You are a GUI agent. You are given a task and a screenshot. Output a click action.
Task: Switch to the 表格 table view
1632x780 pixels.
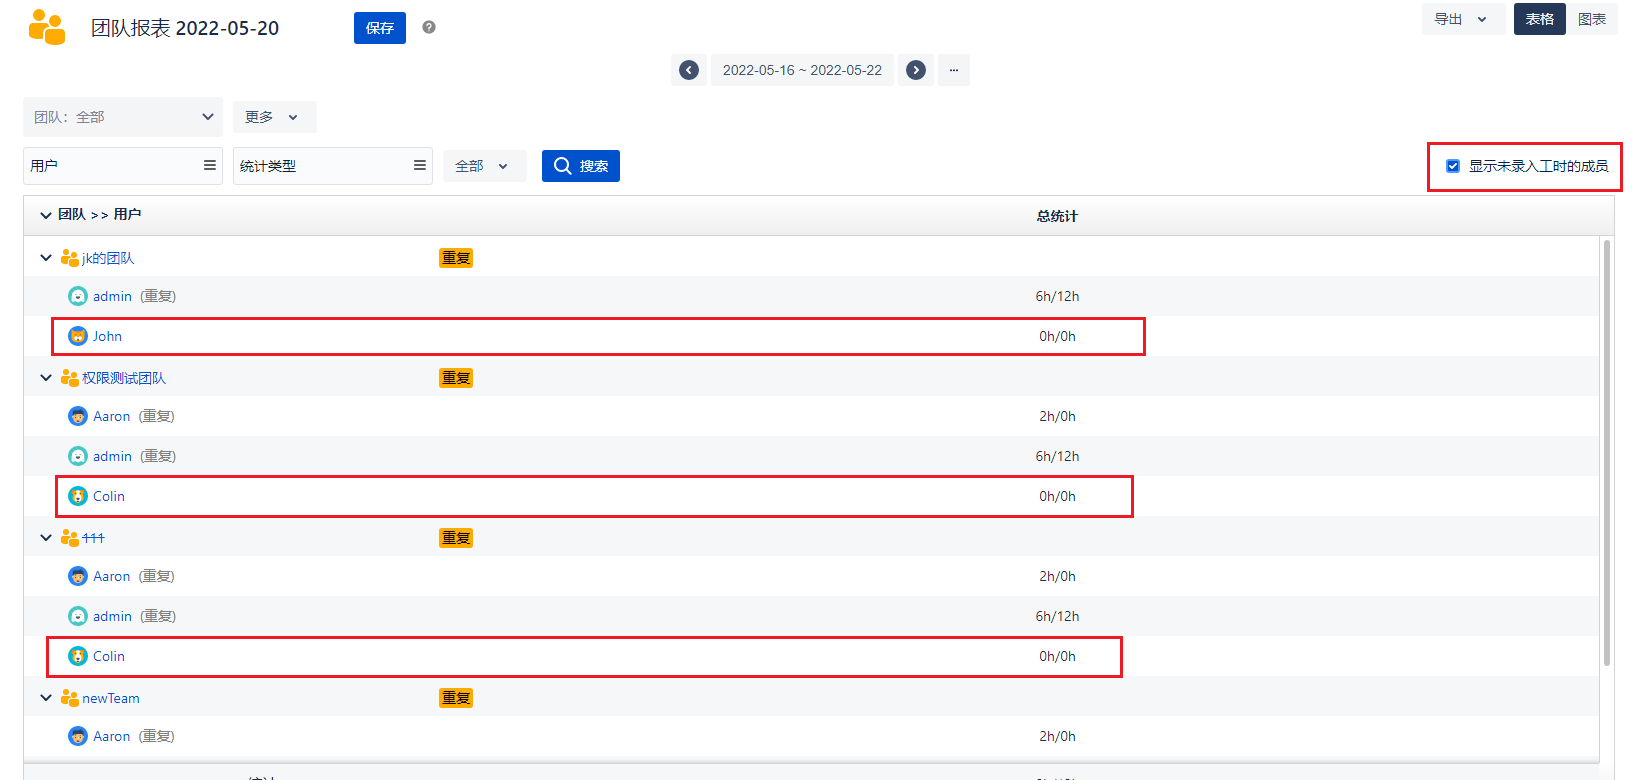click(x=1539, y=19)
